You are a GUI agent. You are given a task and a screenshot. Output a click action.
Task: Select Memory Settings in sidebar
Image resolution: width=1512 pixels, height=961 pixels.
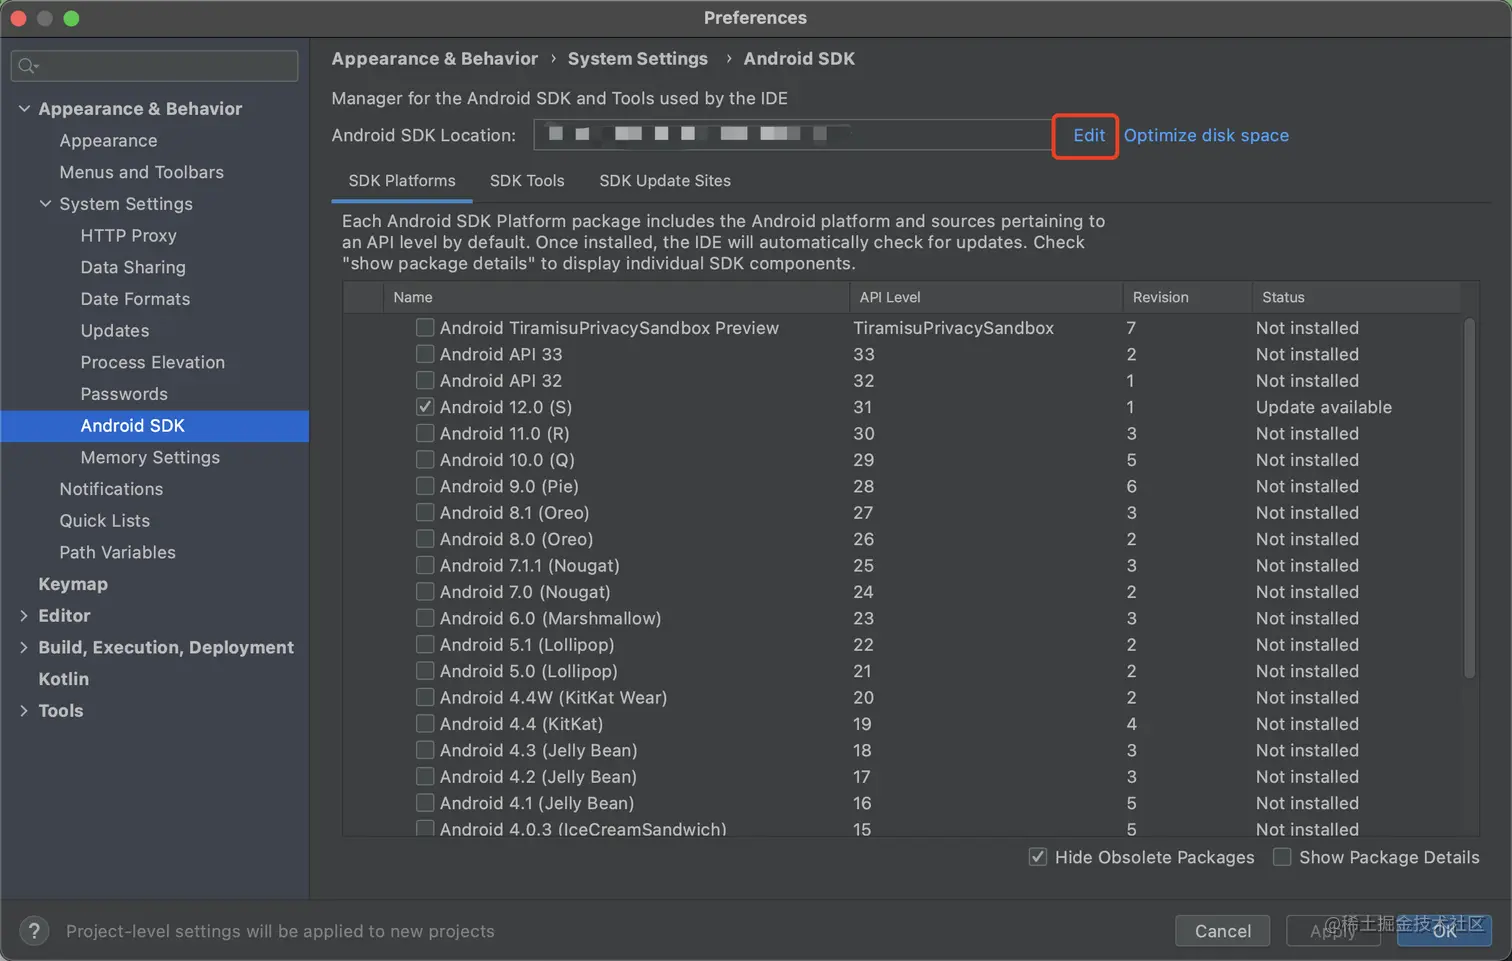pyautogui.click(x=150, y=457)
